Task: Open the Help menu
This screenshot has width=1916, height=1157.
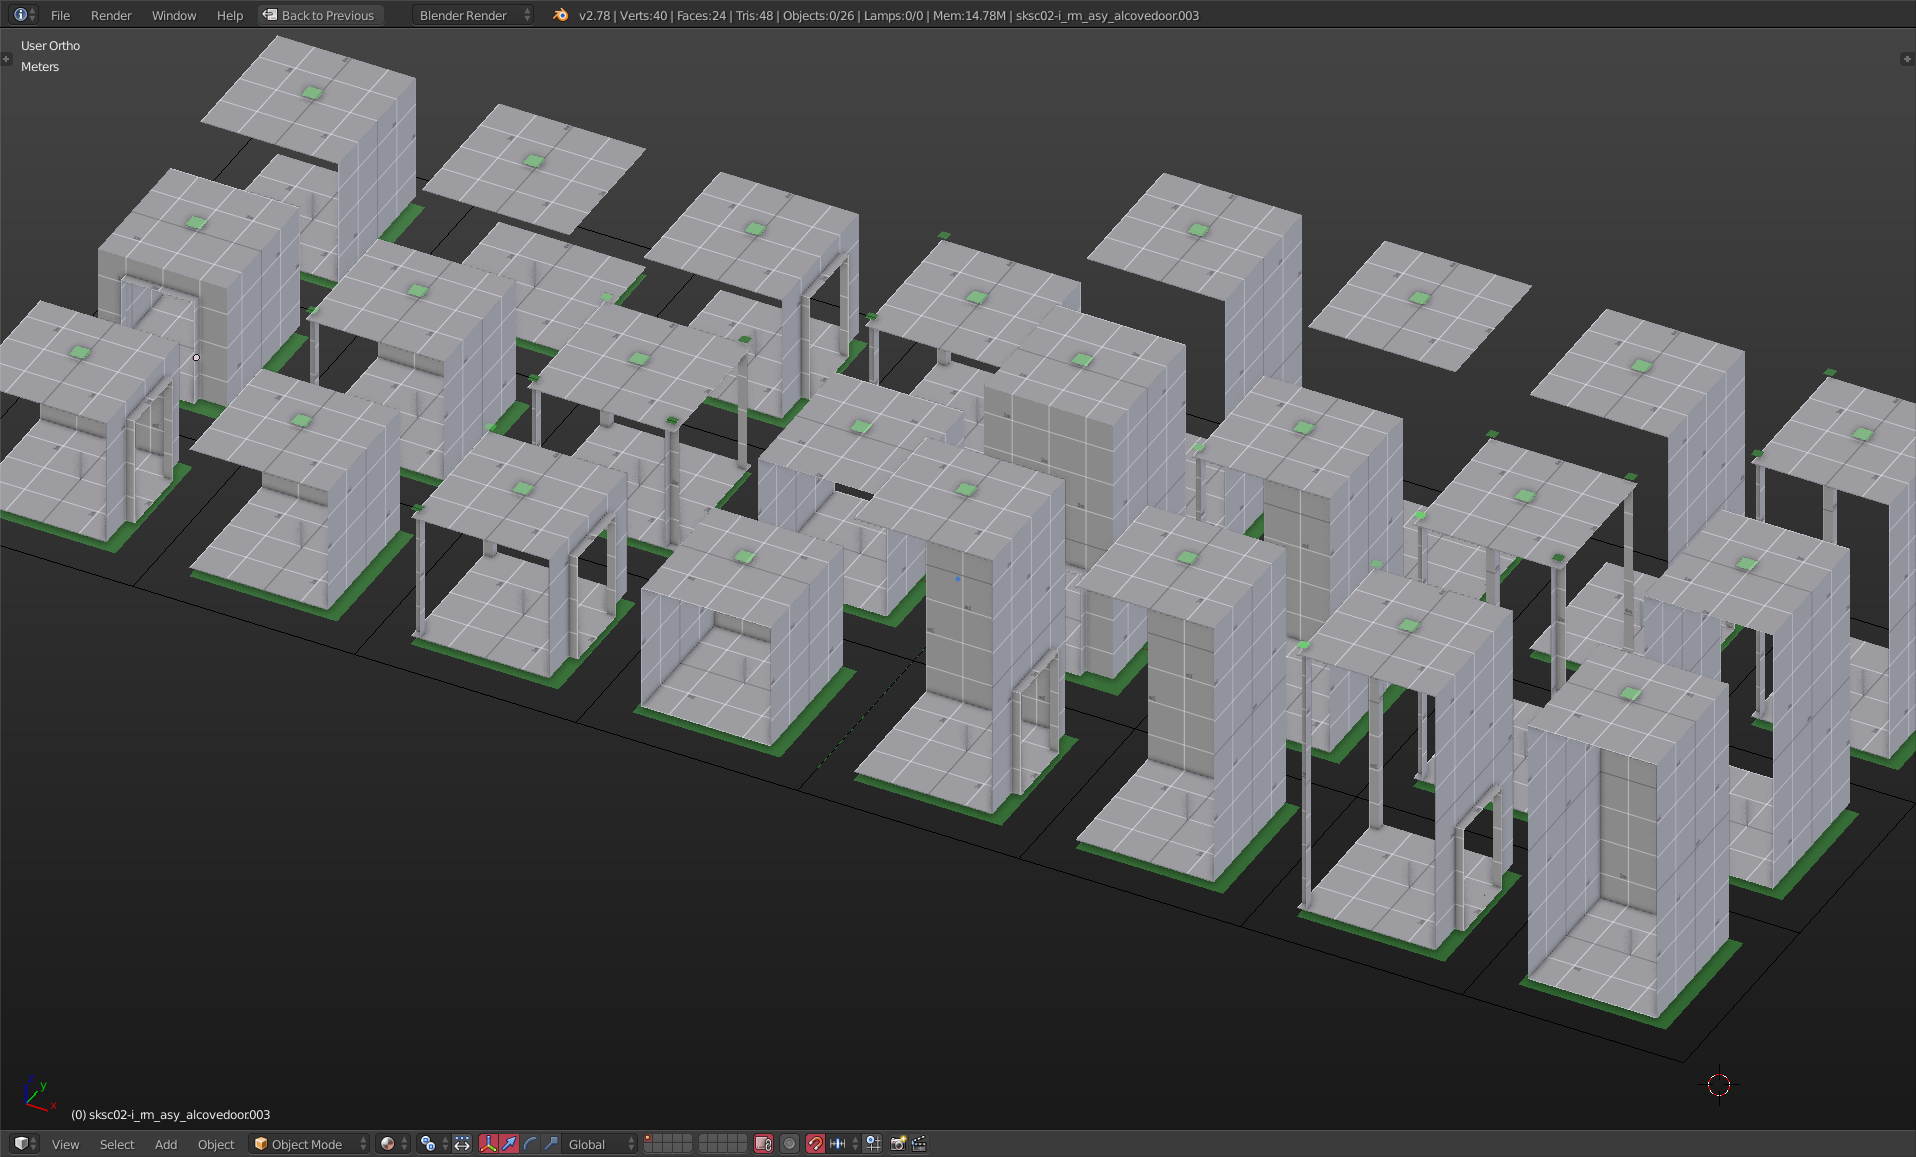Action: point(230,15)
